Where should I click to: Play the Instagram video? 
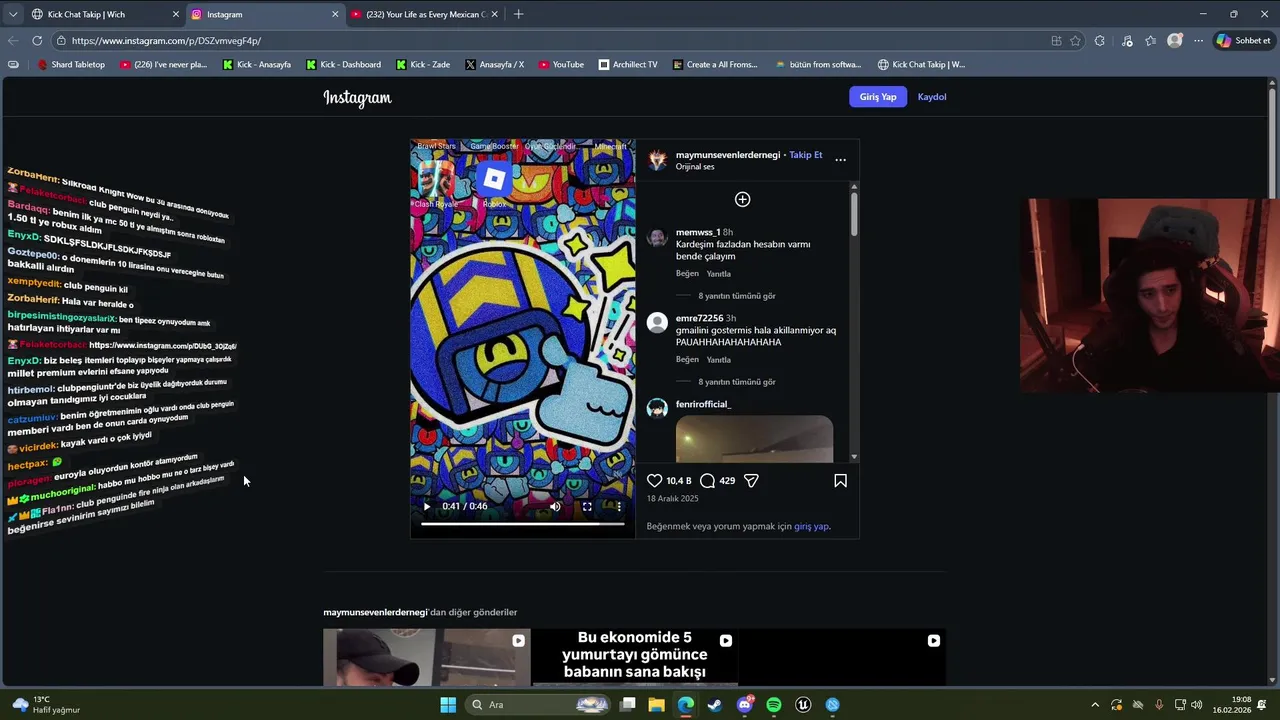427,506
